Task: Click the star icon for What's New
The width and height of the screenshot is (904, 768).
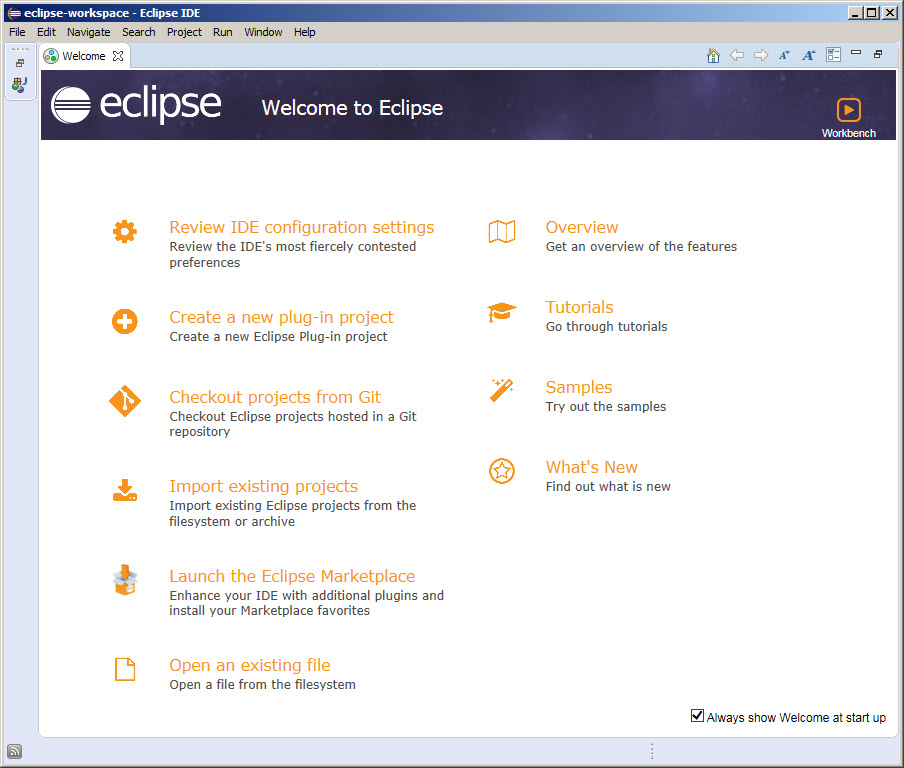Action: 502,471
